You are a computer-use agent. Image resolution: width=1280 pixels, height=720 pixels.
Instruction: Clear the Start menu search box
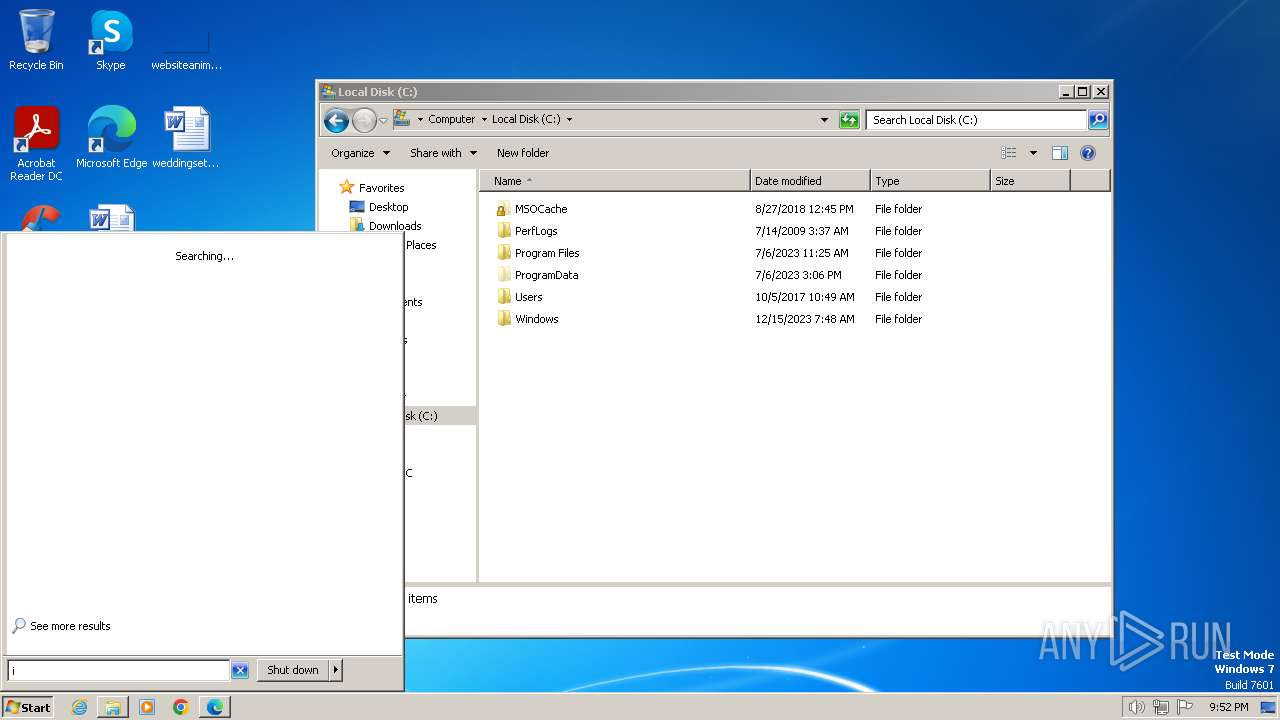point(240,670)
